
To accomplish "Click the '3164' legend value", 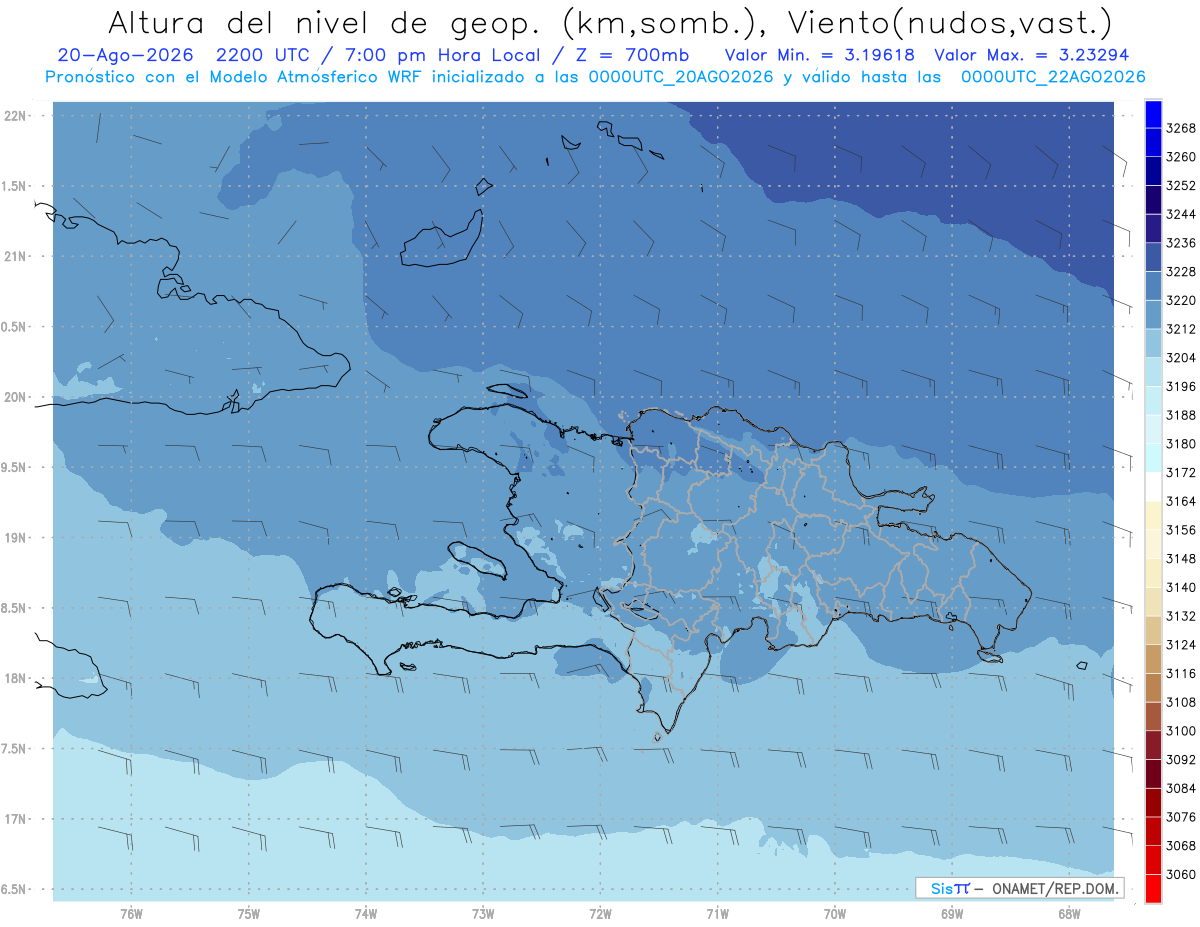I will (1180, 501).
